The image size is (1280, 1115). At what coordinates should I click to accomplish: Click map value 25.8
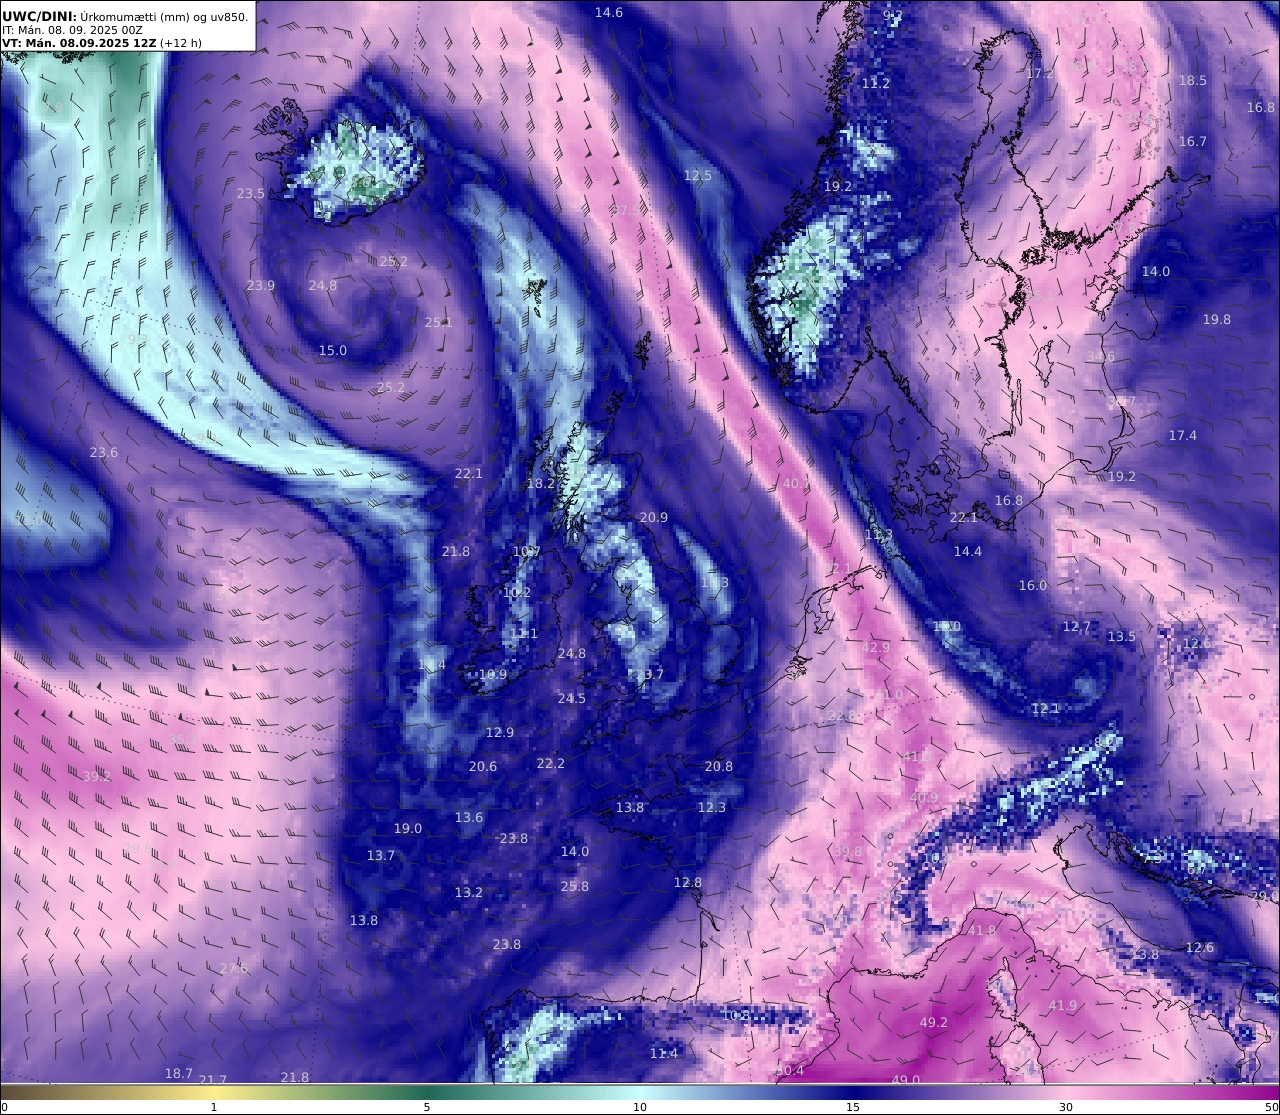point(575,887)
